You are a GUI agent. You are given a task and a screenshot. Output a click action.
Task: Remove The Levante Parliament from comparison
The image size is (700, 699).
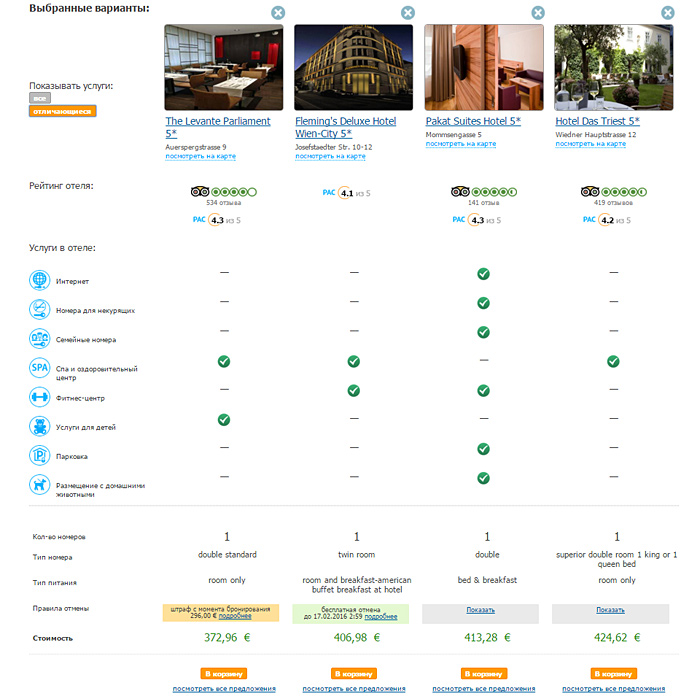coord(278,13)
